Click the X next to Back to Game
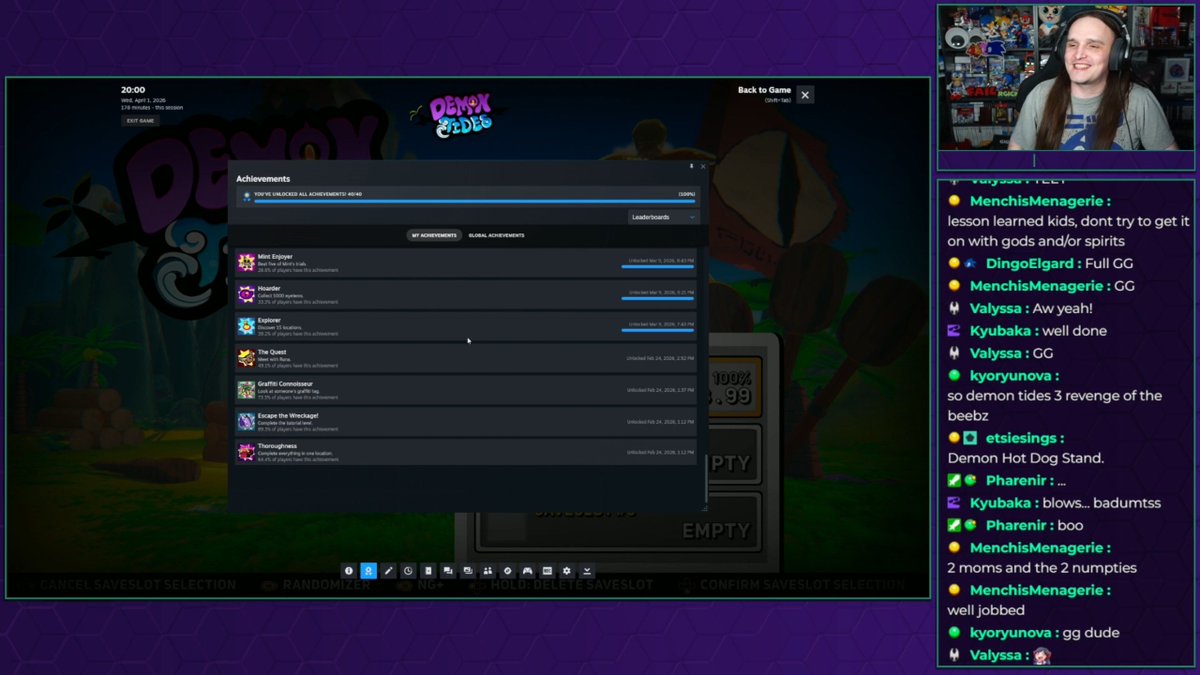Screen dimensions: 1200x675 pyautogui.click(x=805, y=95)
